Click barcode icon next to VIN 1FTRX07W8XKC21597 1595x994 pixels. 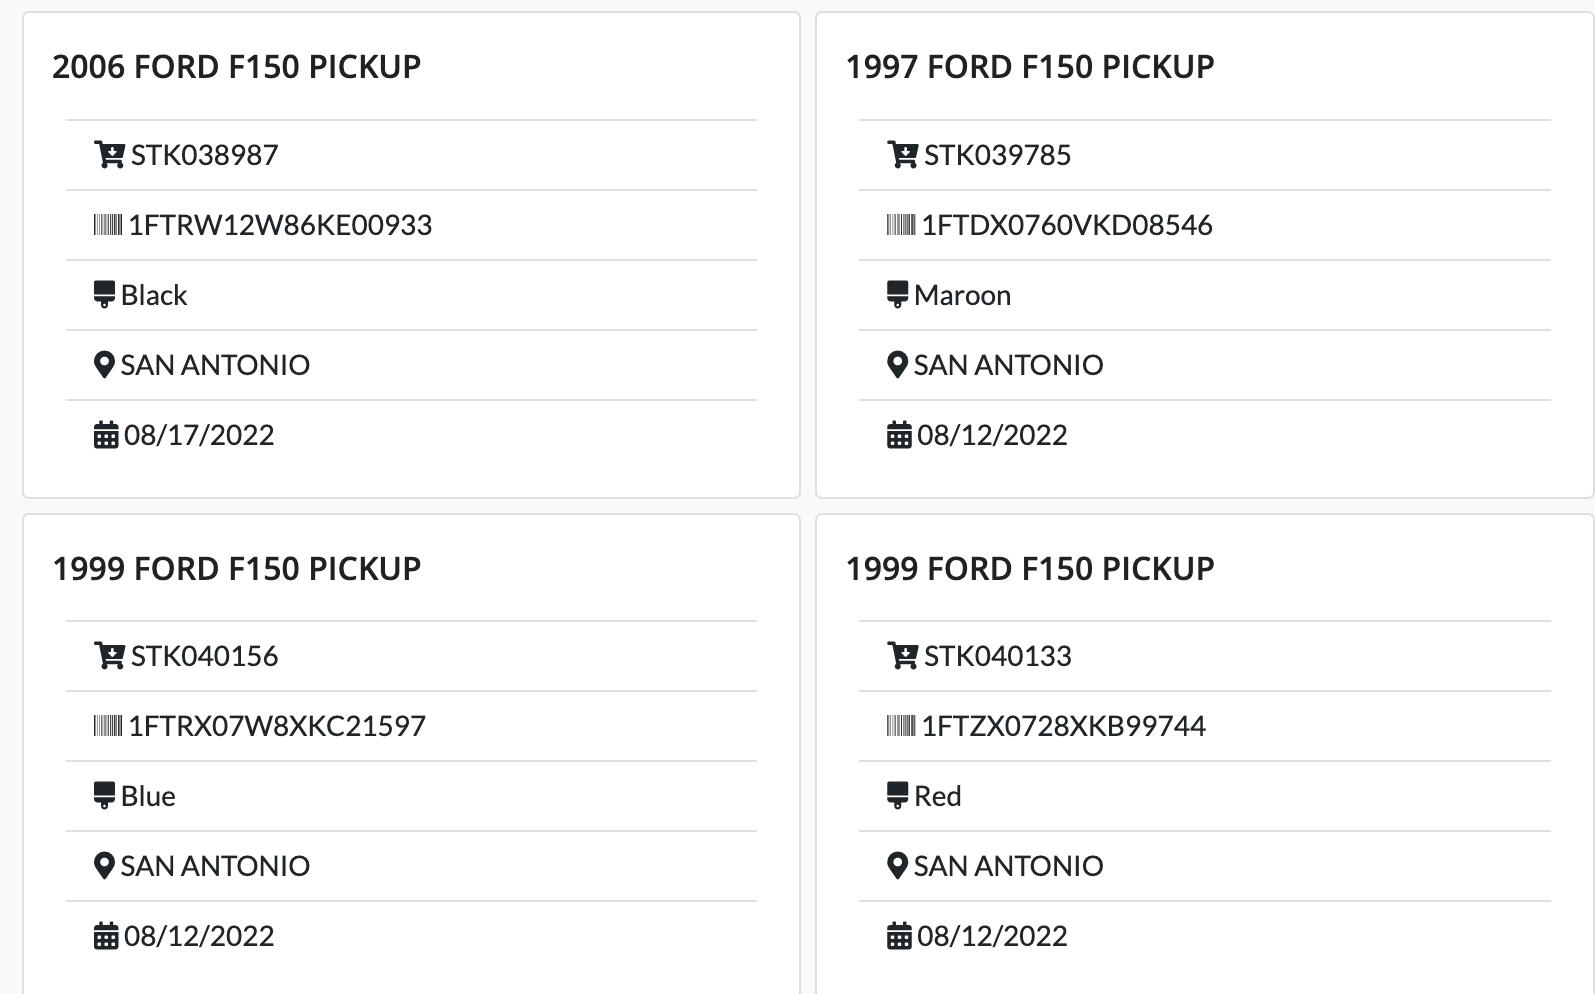click(107, 726)
